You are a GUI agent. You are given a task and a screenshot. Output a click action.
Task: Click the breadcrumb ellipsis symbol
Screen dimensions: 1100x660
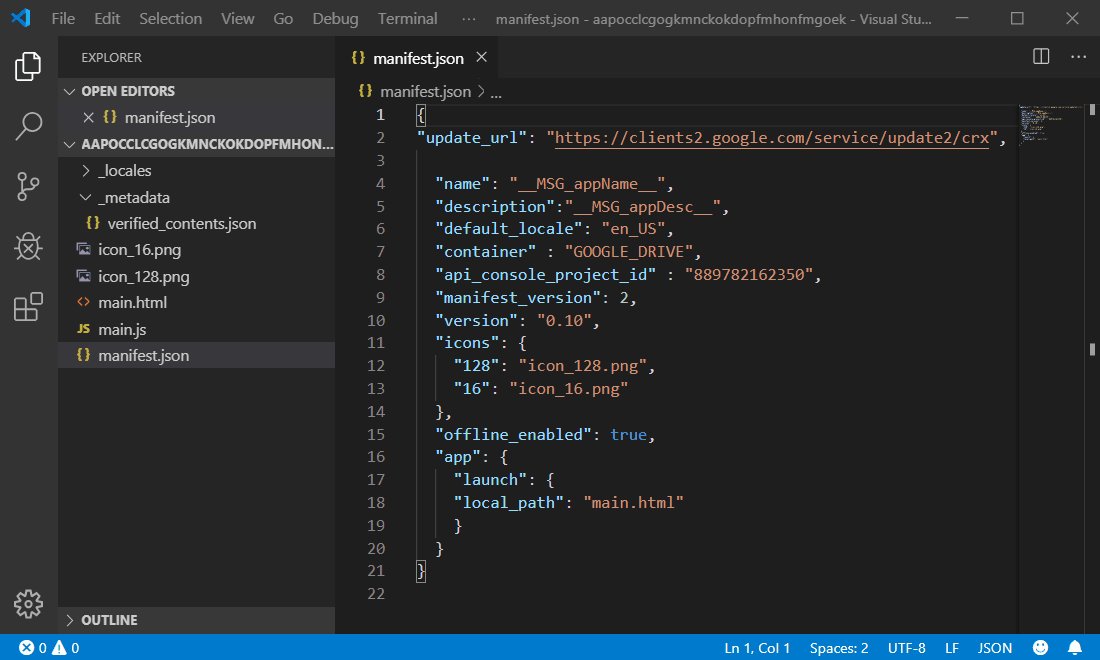(x=496, y=92)
